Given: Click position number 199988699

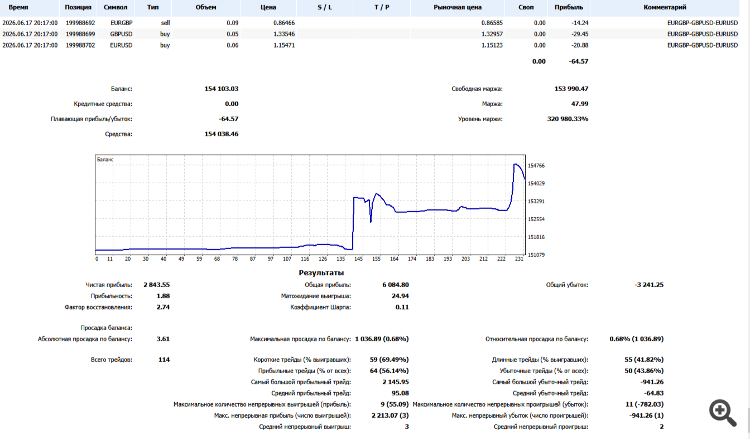Looking at the screenshot, I should click(80, 34).
